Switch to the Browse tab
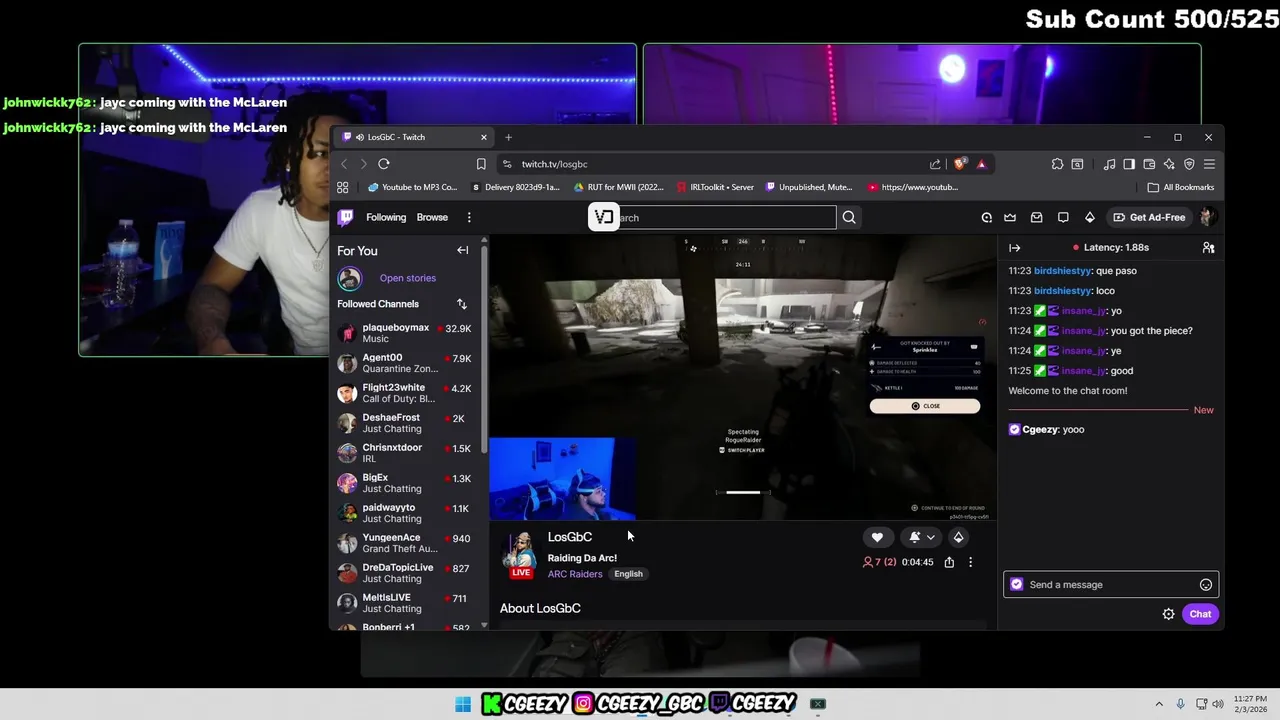The width and height of the screenshot is (1280, 720). pos(432,217)
